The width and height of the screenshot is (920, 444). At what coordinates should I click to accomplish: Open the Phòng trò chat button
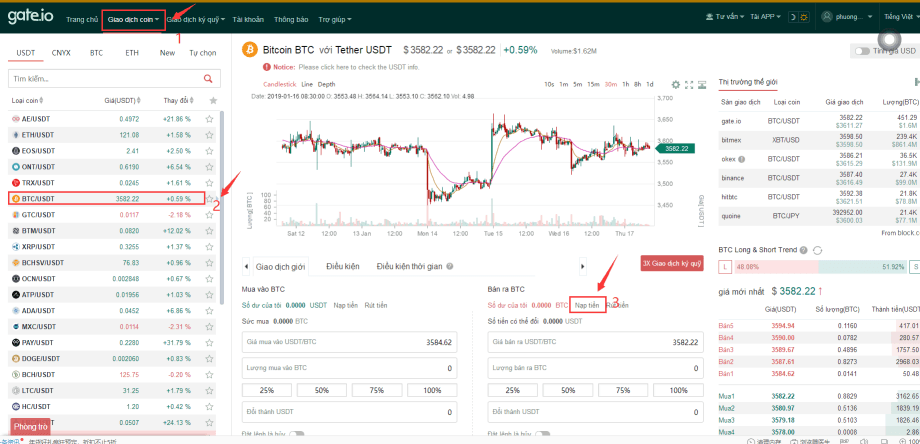(31, 426)
